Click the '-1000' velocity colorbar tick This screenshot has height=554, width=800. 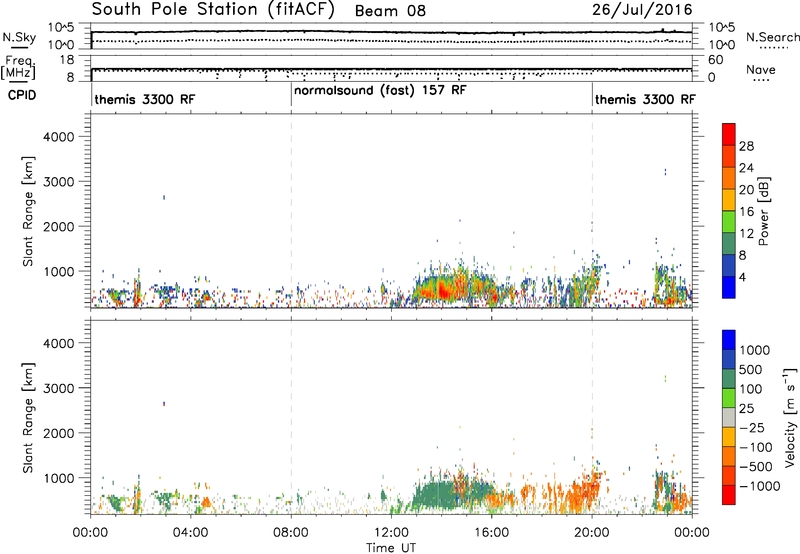[759, 486]
